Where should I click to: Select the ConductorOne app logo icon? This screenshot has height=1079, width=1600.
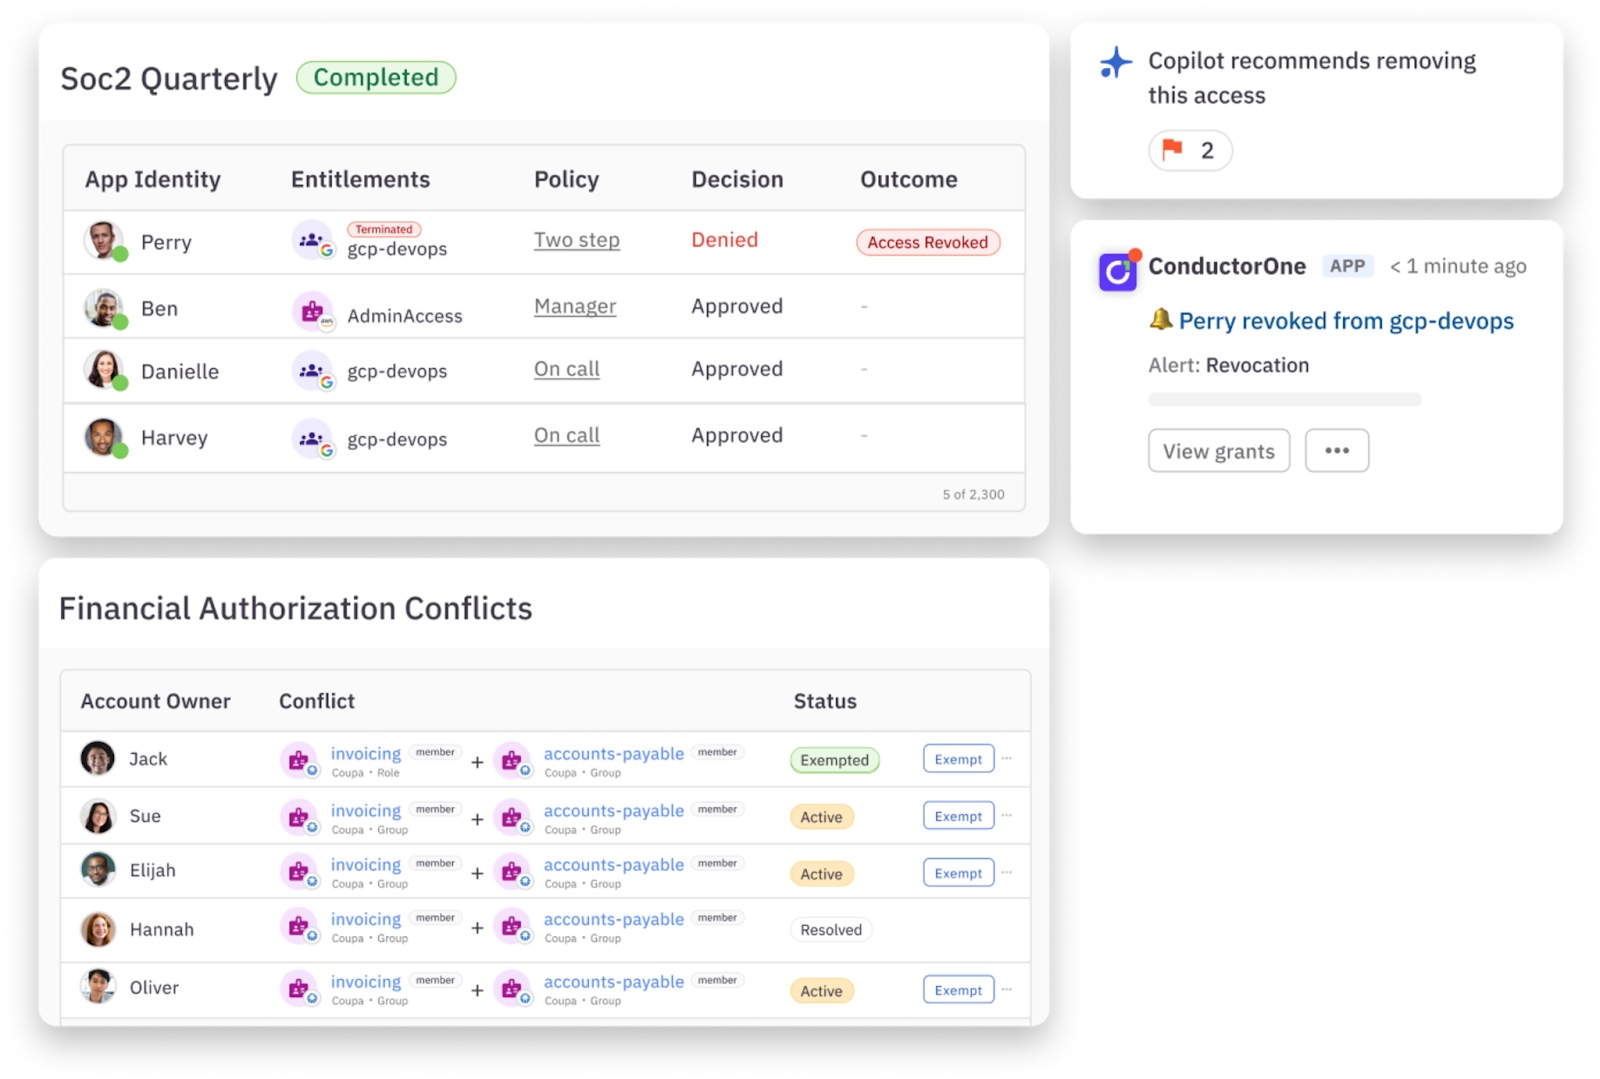tap(1117, 271)
